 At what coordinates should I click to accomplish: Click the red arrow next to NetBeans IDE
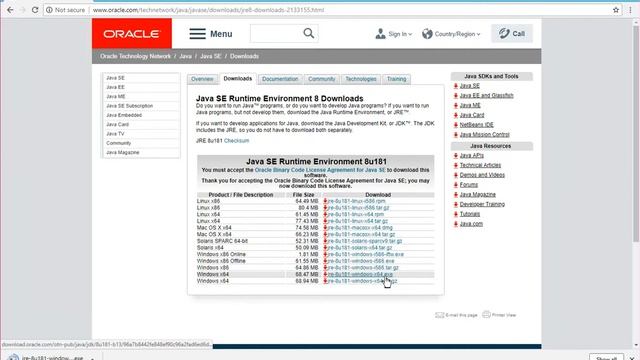tap(456, 125)
